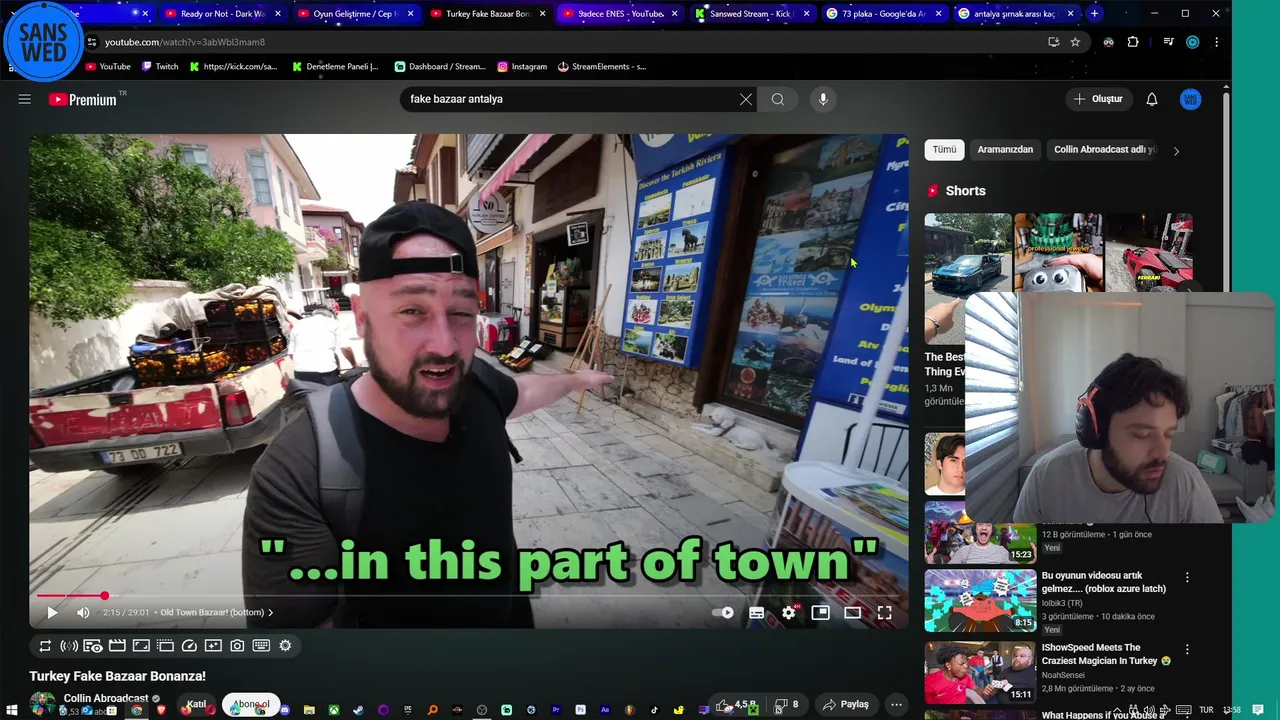Screen dimensions: 1280x720
Task: Switch to miniplayer mode
Action: (821, 613)
